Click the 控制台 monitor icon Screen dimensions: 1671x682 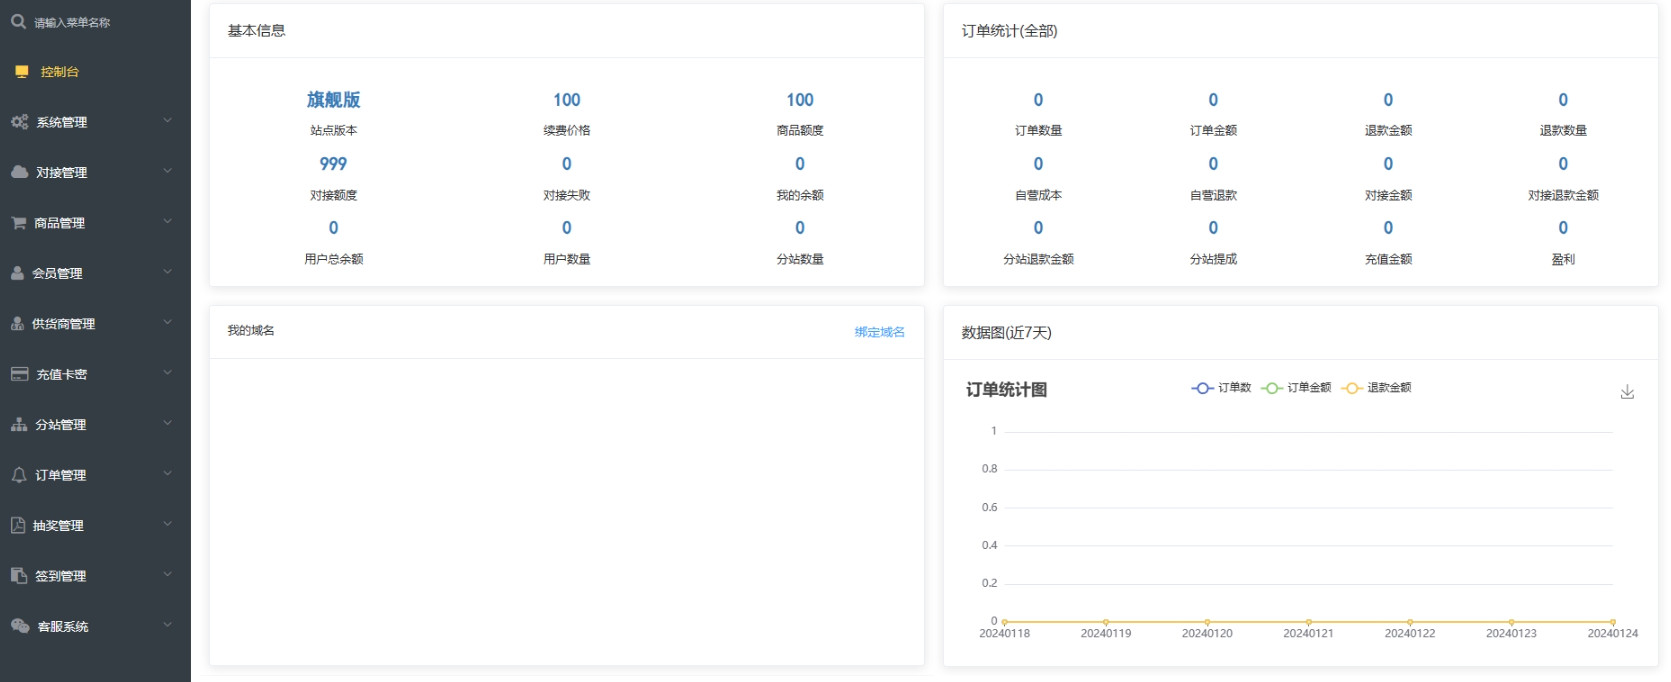pos(21,72)
